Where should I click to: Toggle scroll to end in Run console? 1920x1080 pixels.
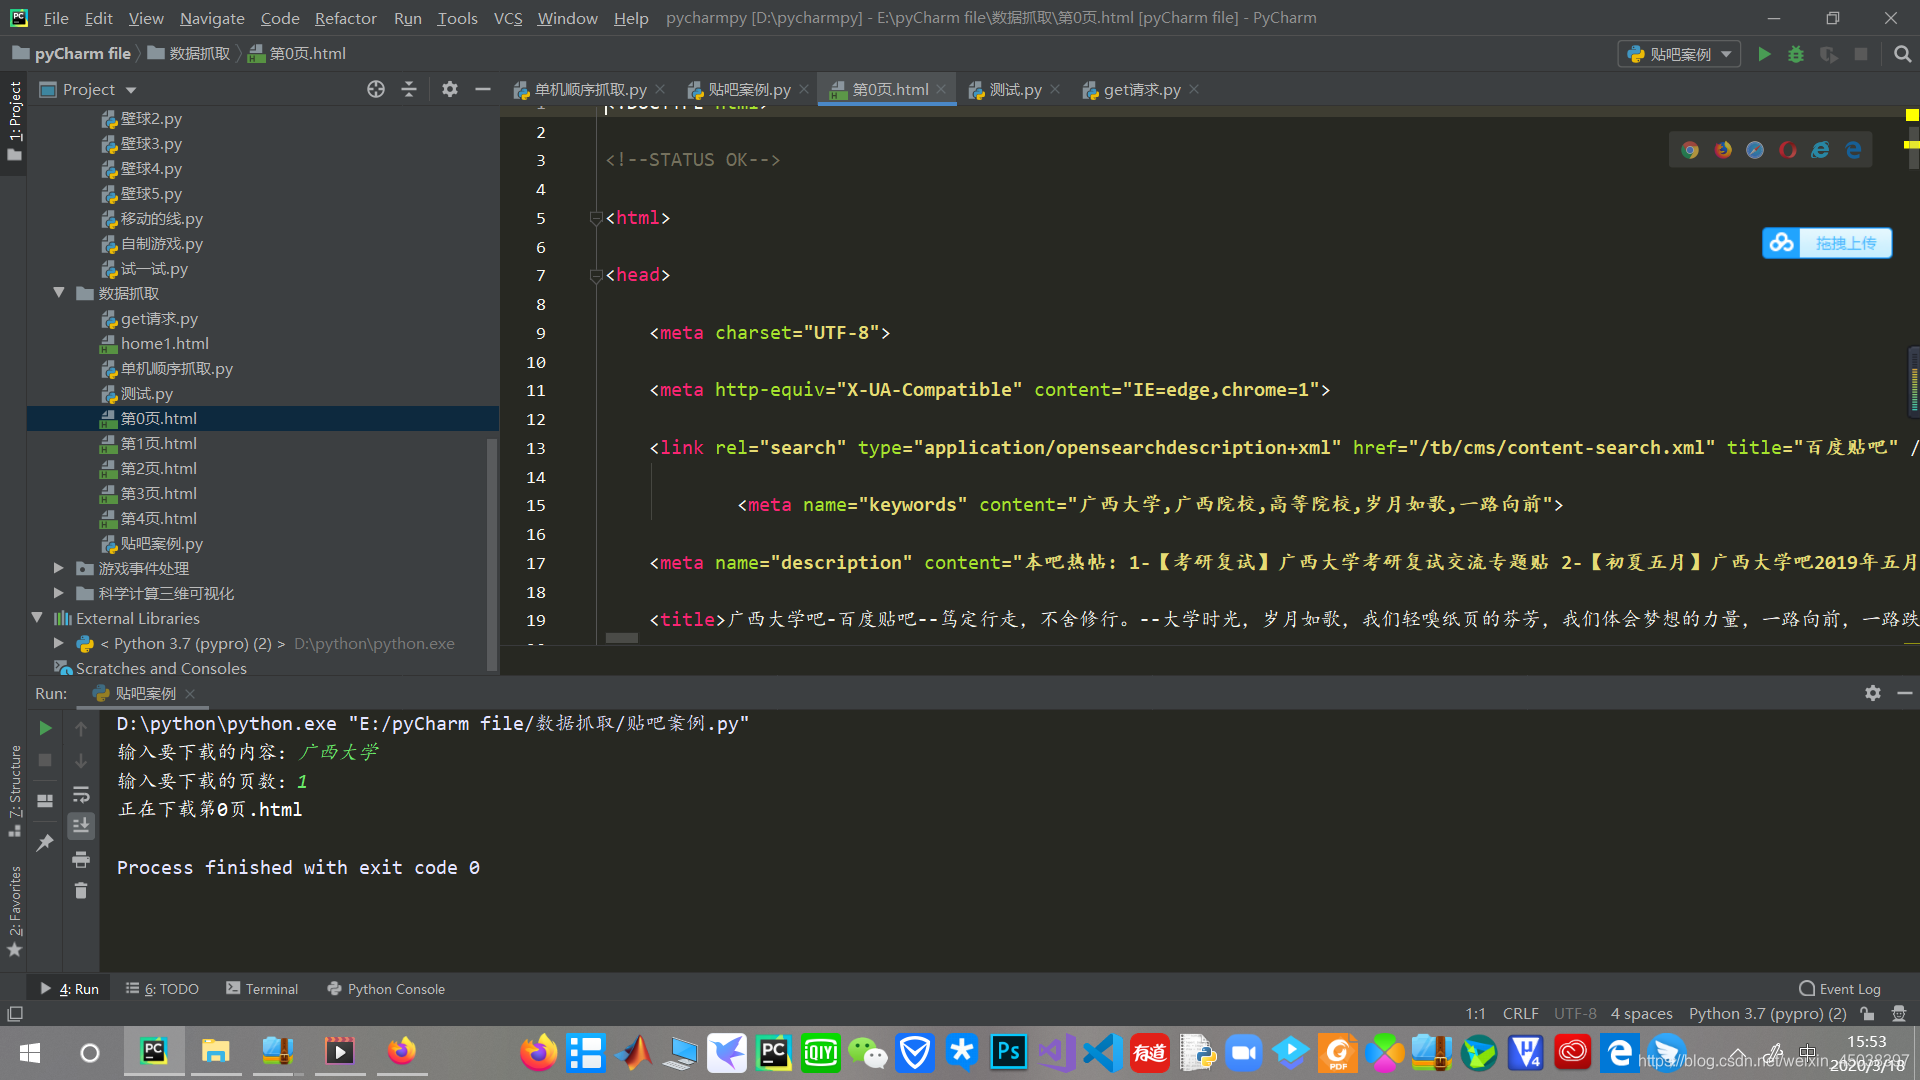coord(81,825)
